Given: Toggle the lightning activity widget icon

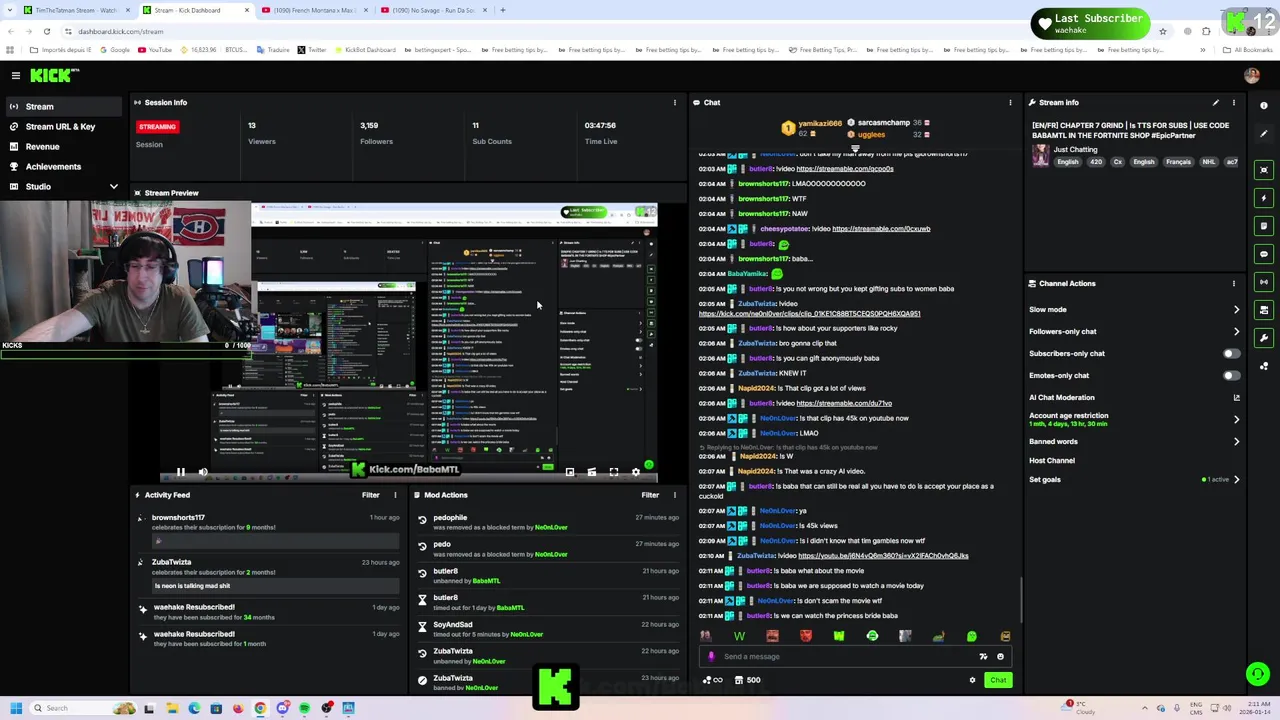Looking at the screenshot, I should pyautogui.click(x=1264, y=198).
